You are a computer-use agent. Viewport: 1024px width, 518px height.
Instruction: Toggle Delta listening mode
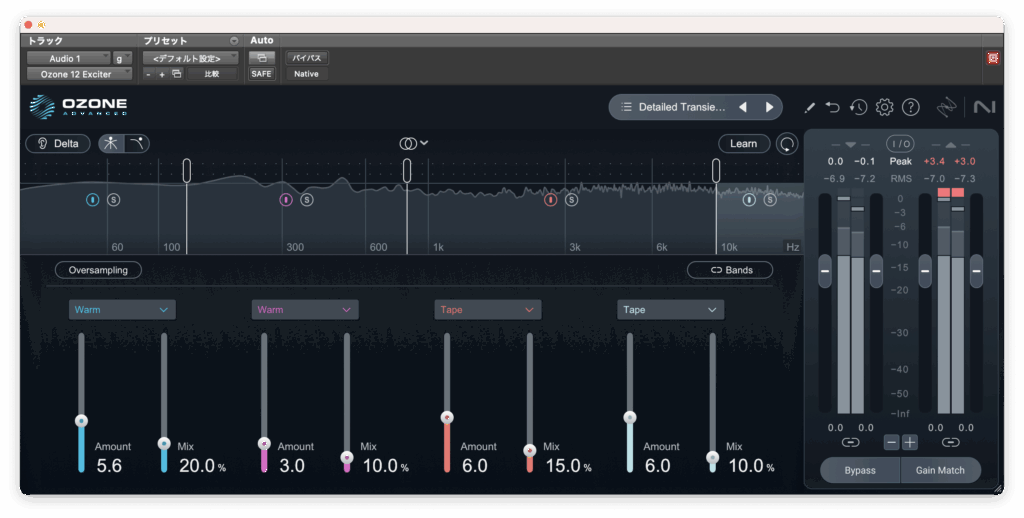pos(58,144)
